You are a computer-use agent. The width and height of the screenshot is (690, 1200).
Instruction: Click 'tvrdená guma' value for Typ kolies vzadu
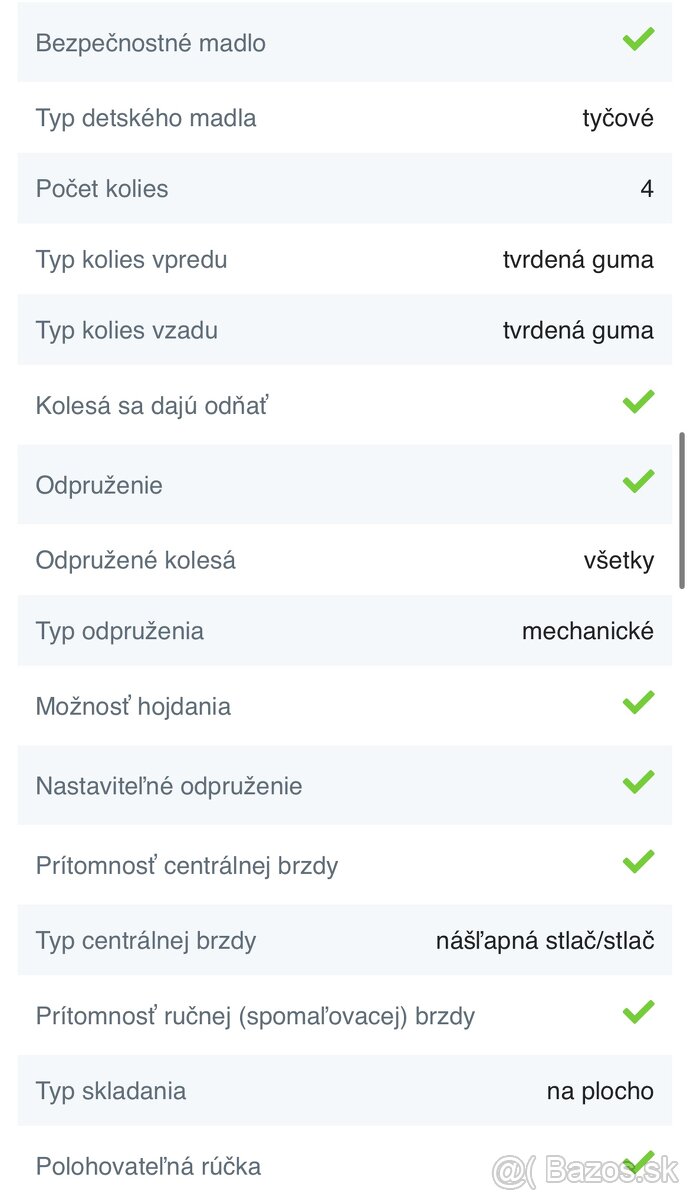578,331
